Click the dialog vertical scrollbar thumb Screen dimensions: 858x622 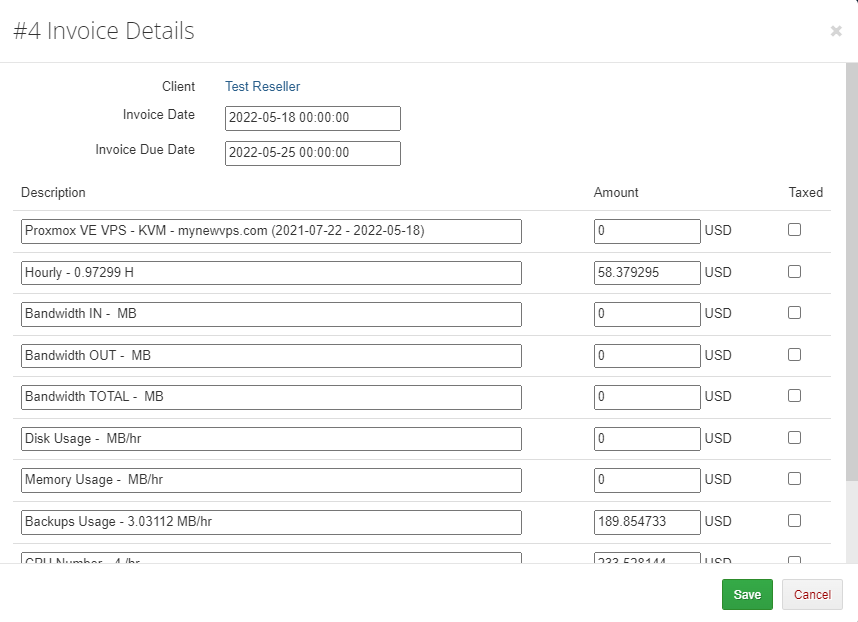click(851, 272)
